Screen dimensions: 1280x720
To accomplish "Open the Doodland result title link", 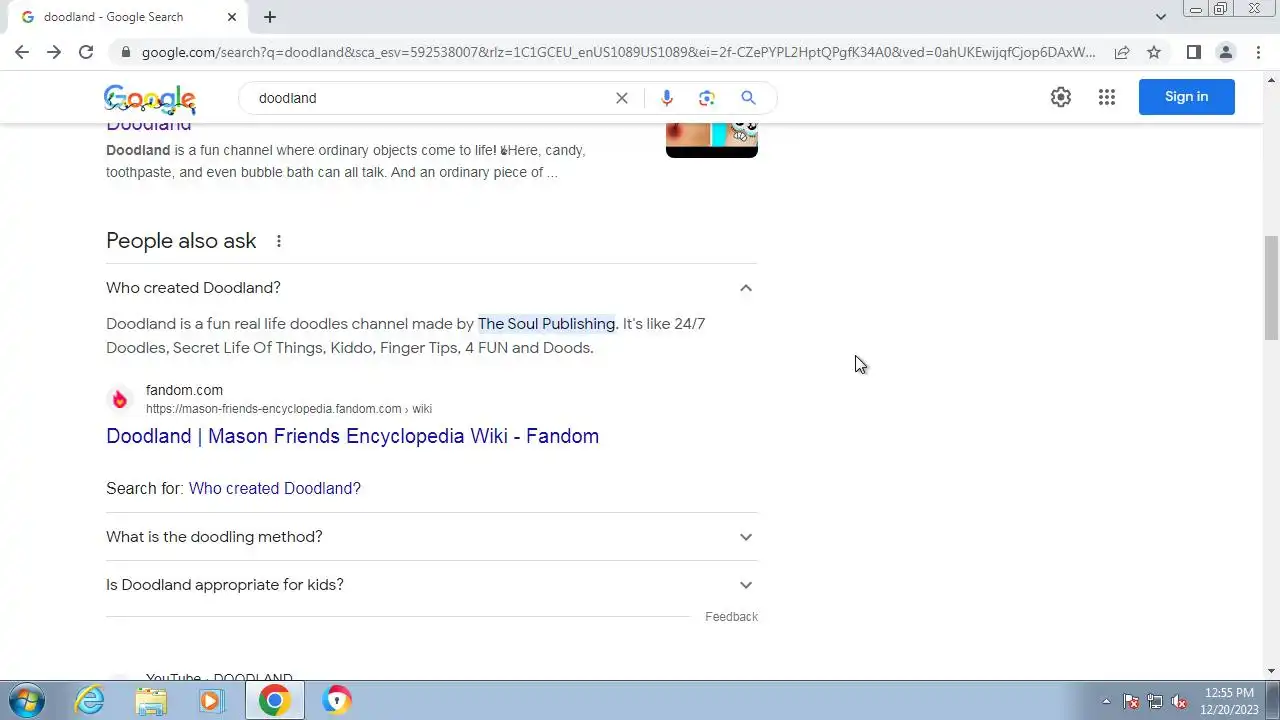I will [x=149, y=126].
